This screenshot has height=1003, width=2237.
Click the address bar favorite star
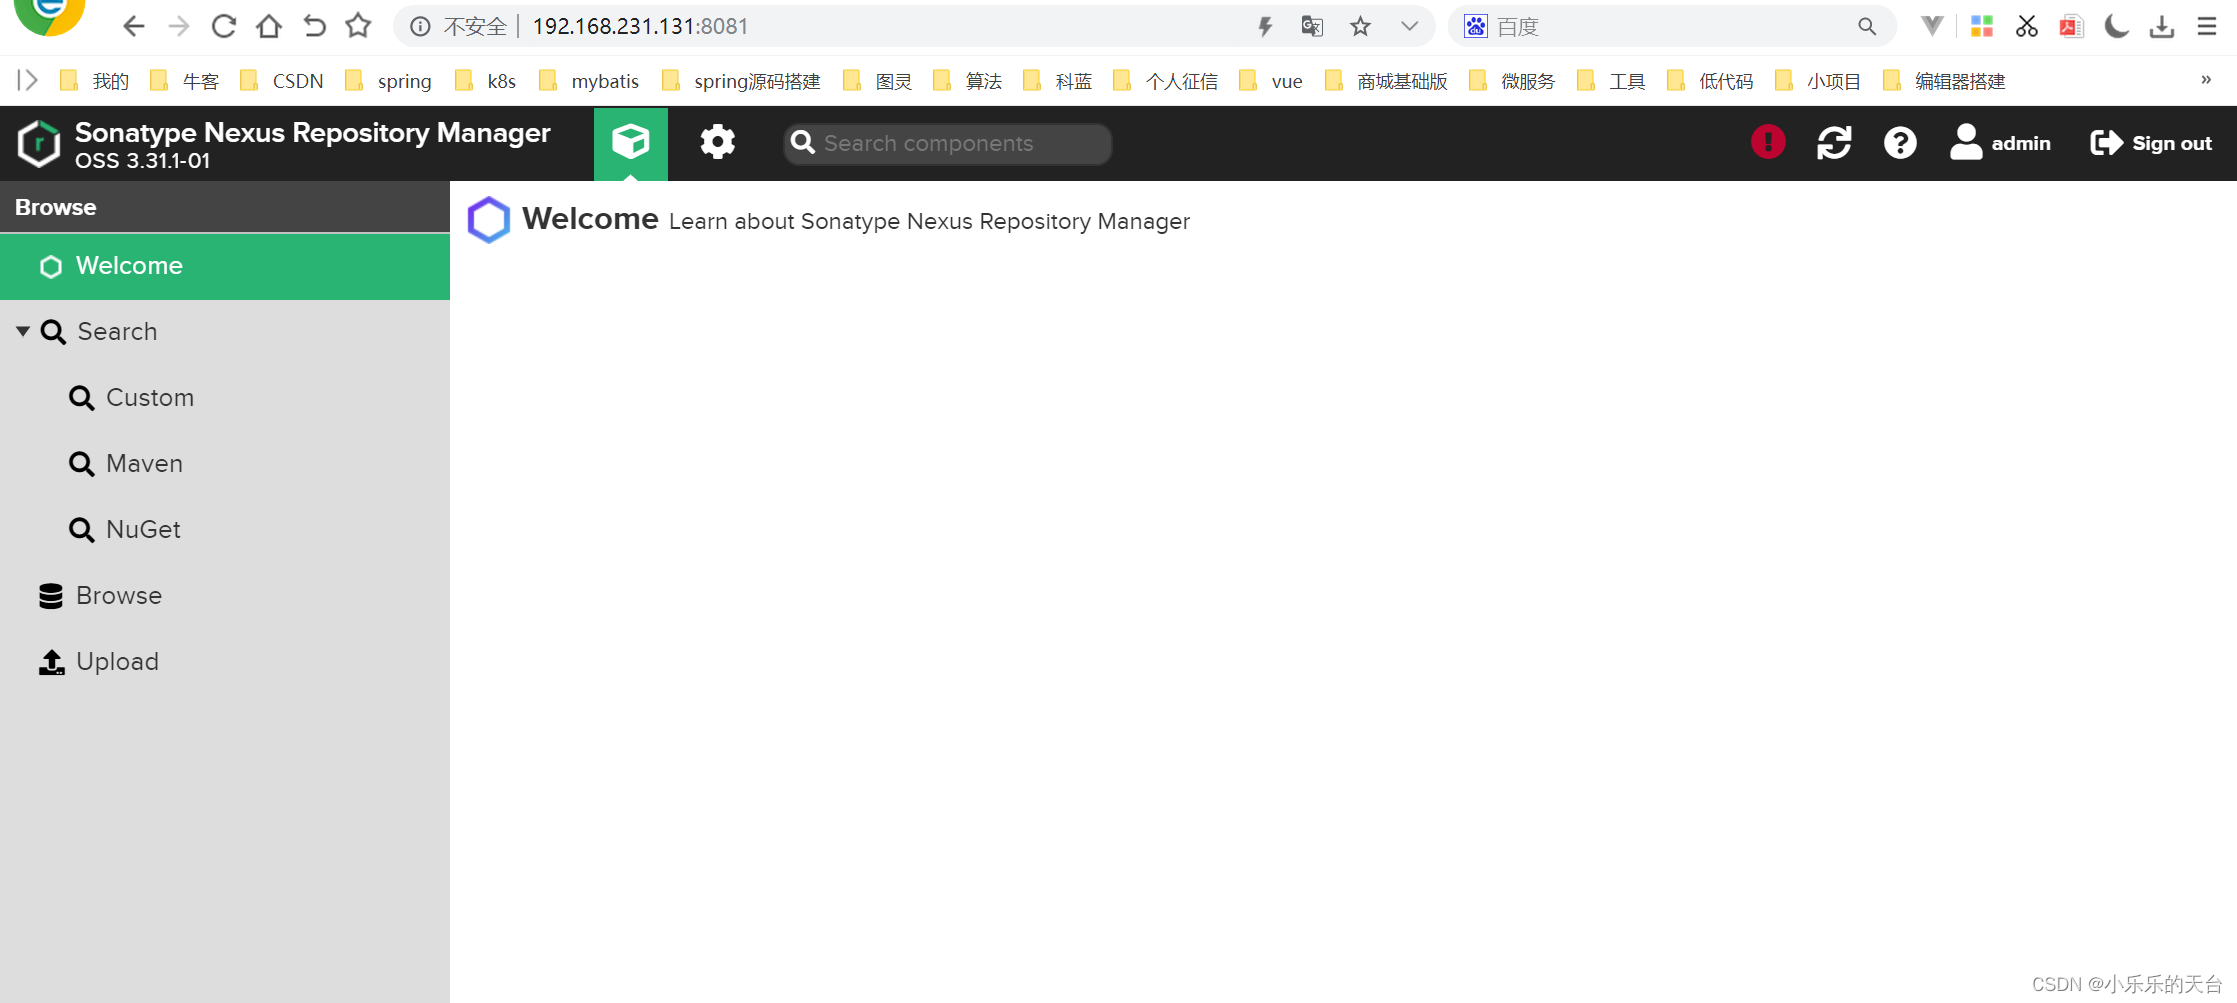point(1360,27)
